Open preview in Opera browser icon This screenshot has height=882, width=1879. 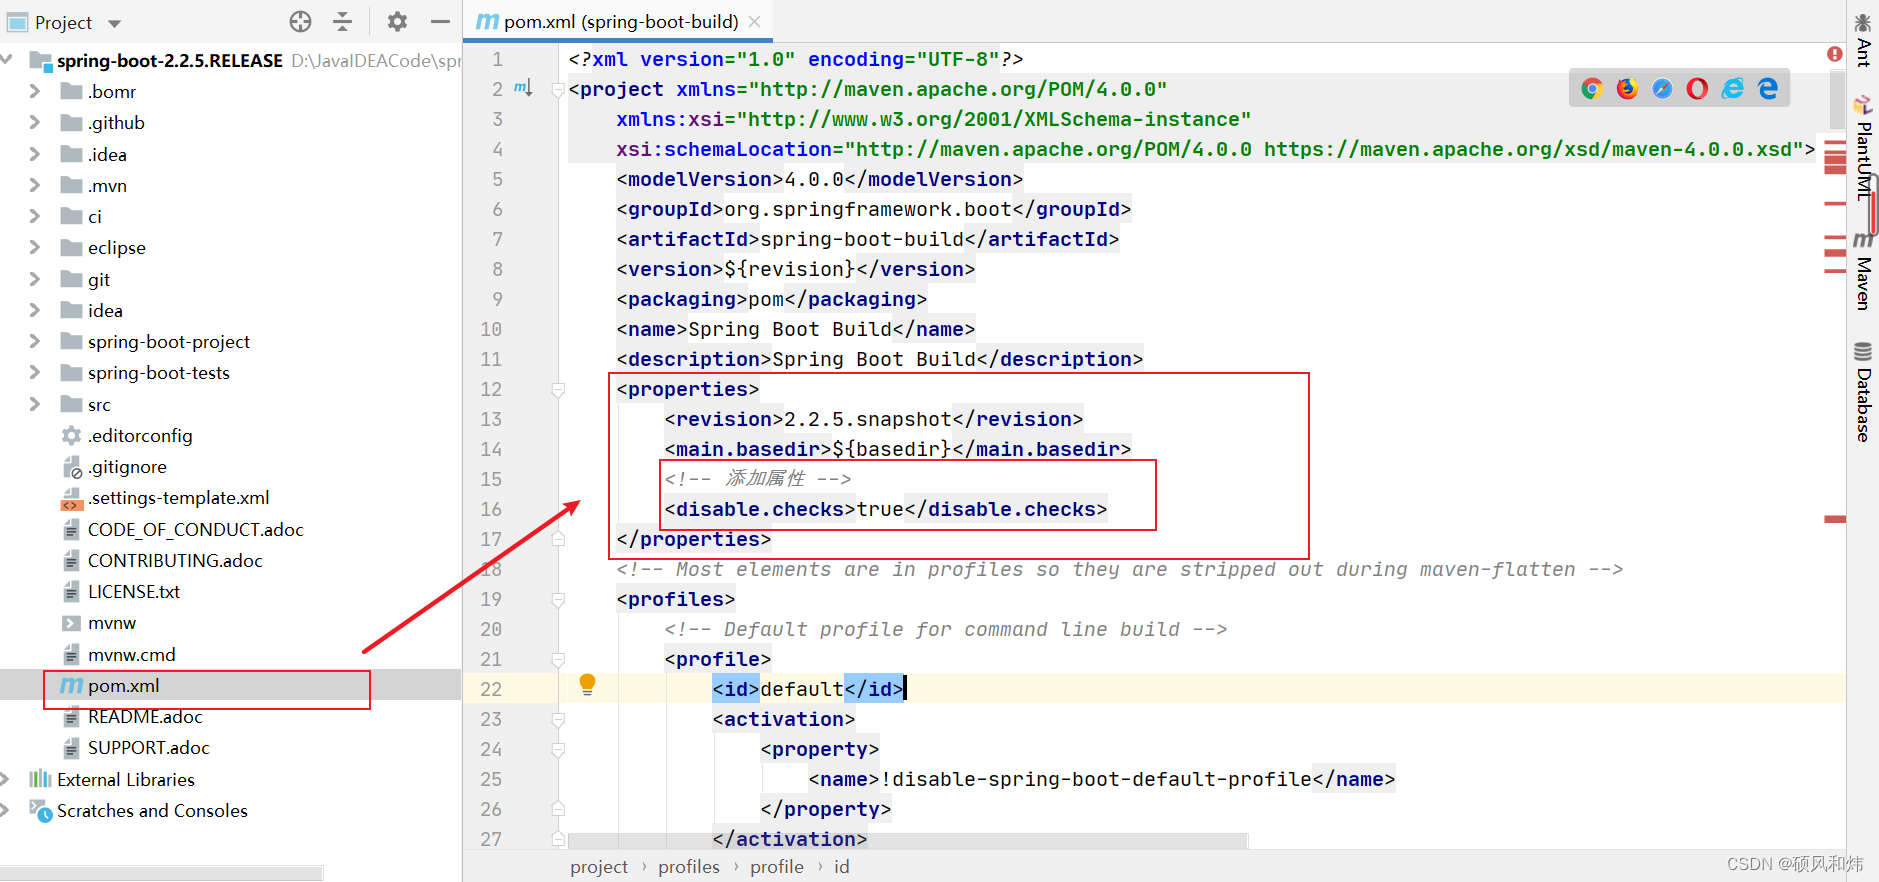coord(1697,89)
